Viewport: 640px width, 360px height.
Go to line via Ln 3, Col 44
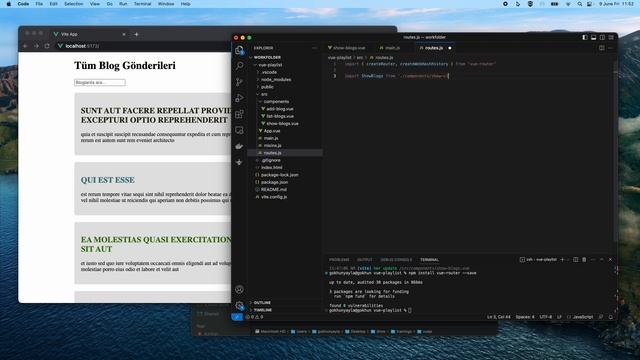coord(498,317)
